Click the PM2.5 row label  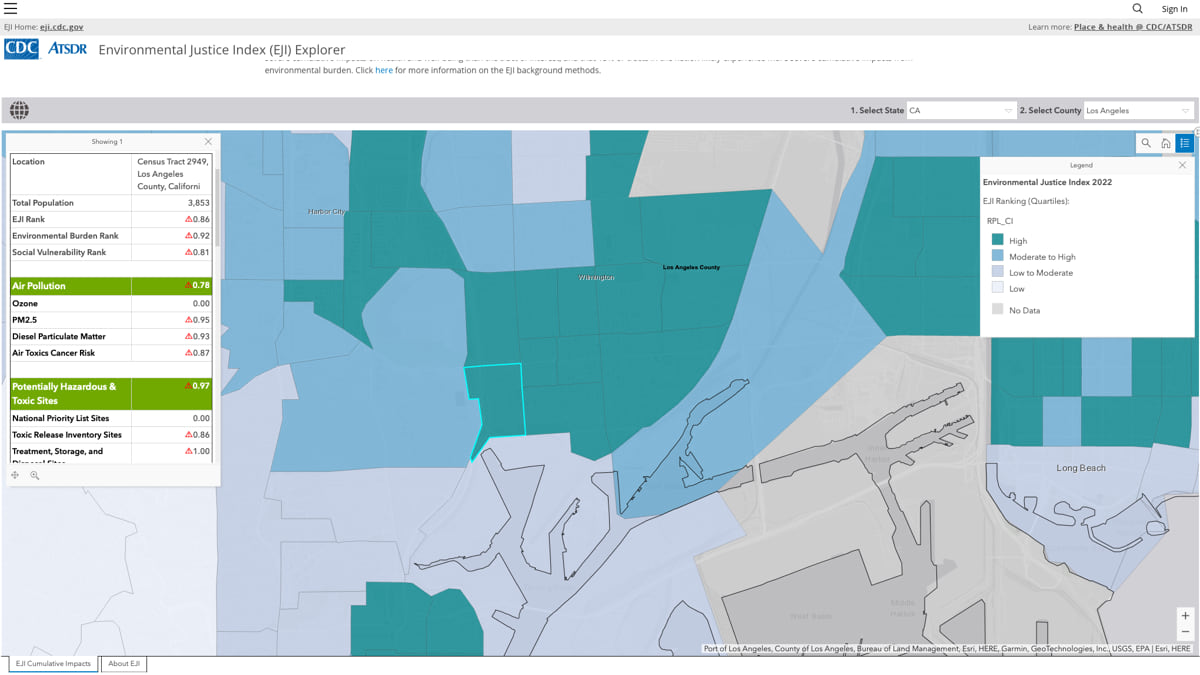(24, 320)
